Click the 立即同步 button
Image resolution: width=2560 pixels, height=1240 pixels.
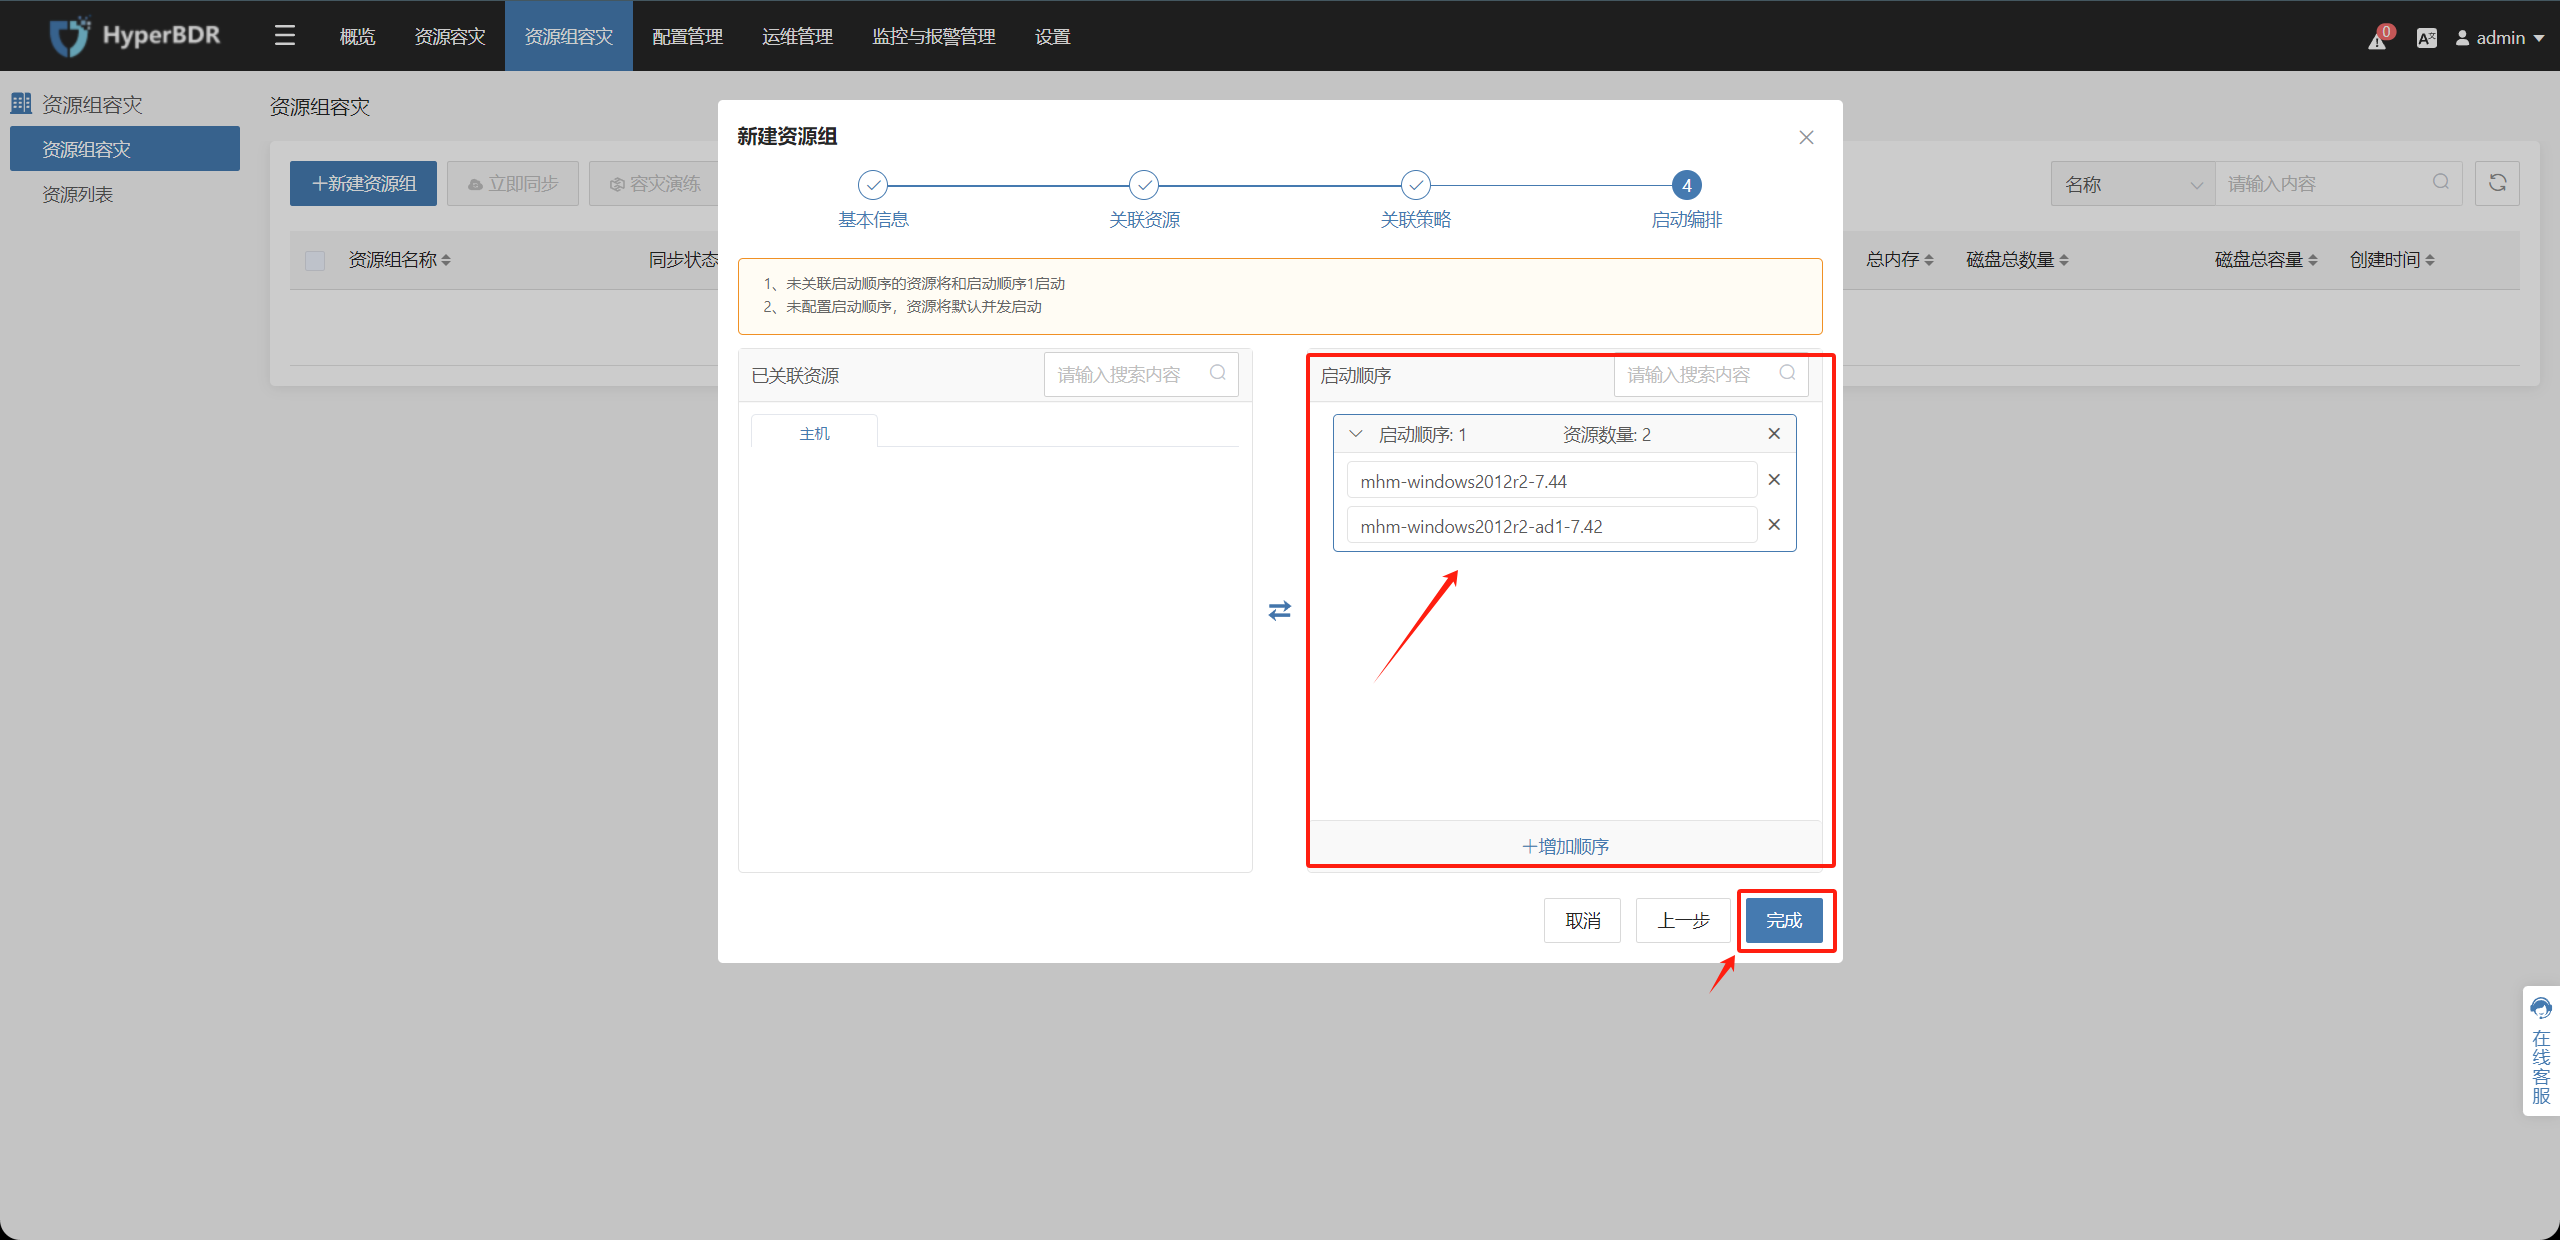[513, 183]
